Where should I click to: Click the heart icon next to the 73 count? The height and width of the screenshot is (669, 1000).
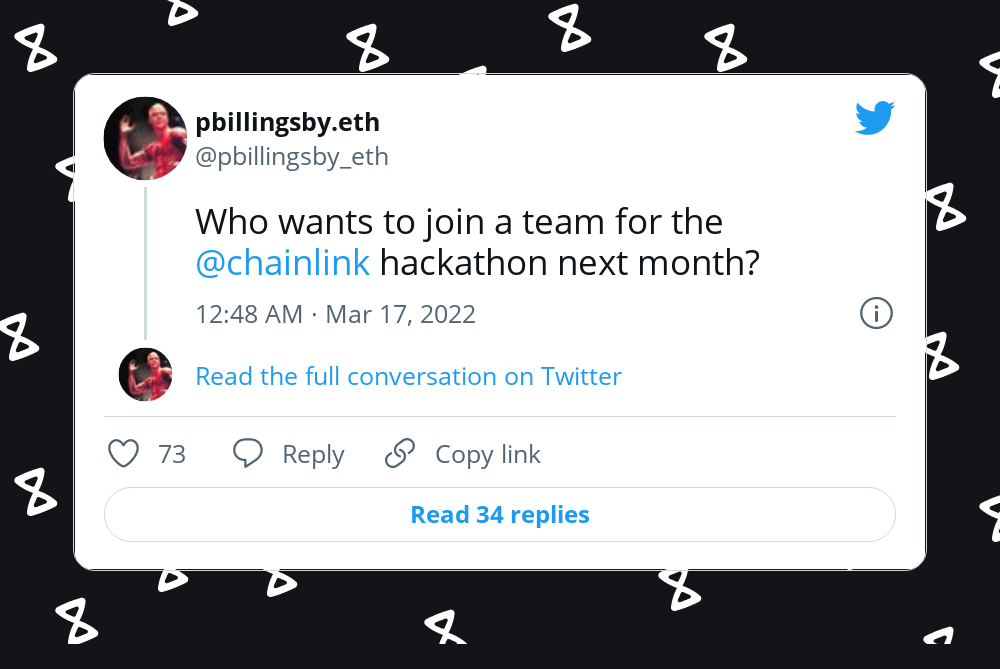click(x=123, y=454)
